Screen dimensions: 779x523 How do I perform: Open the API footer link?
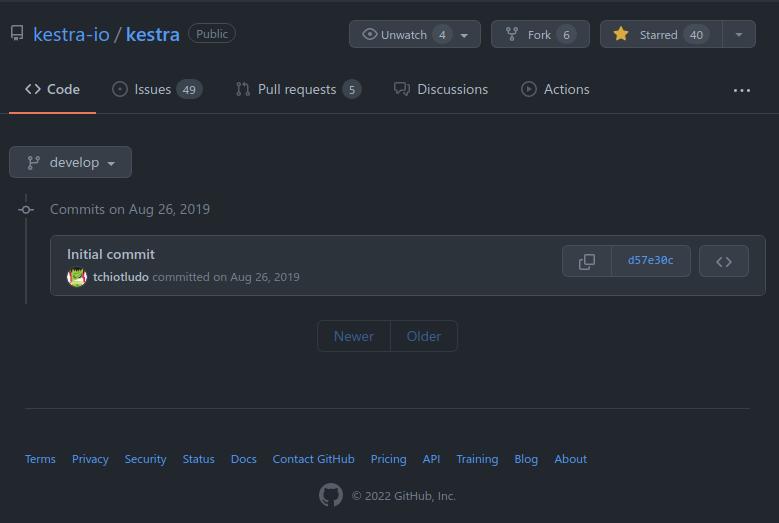431,459
